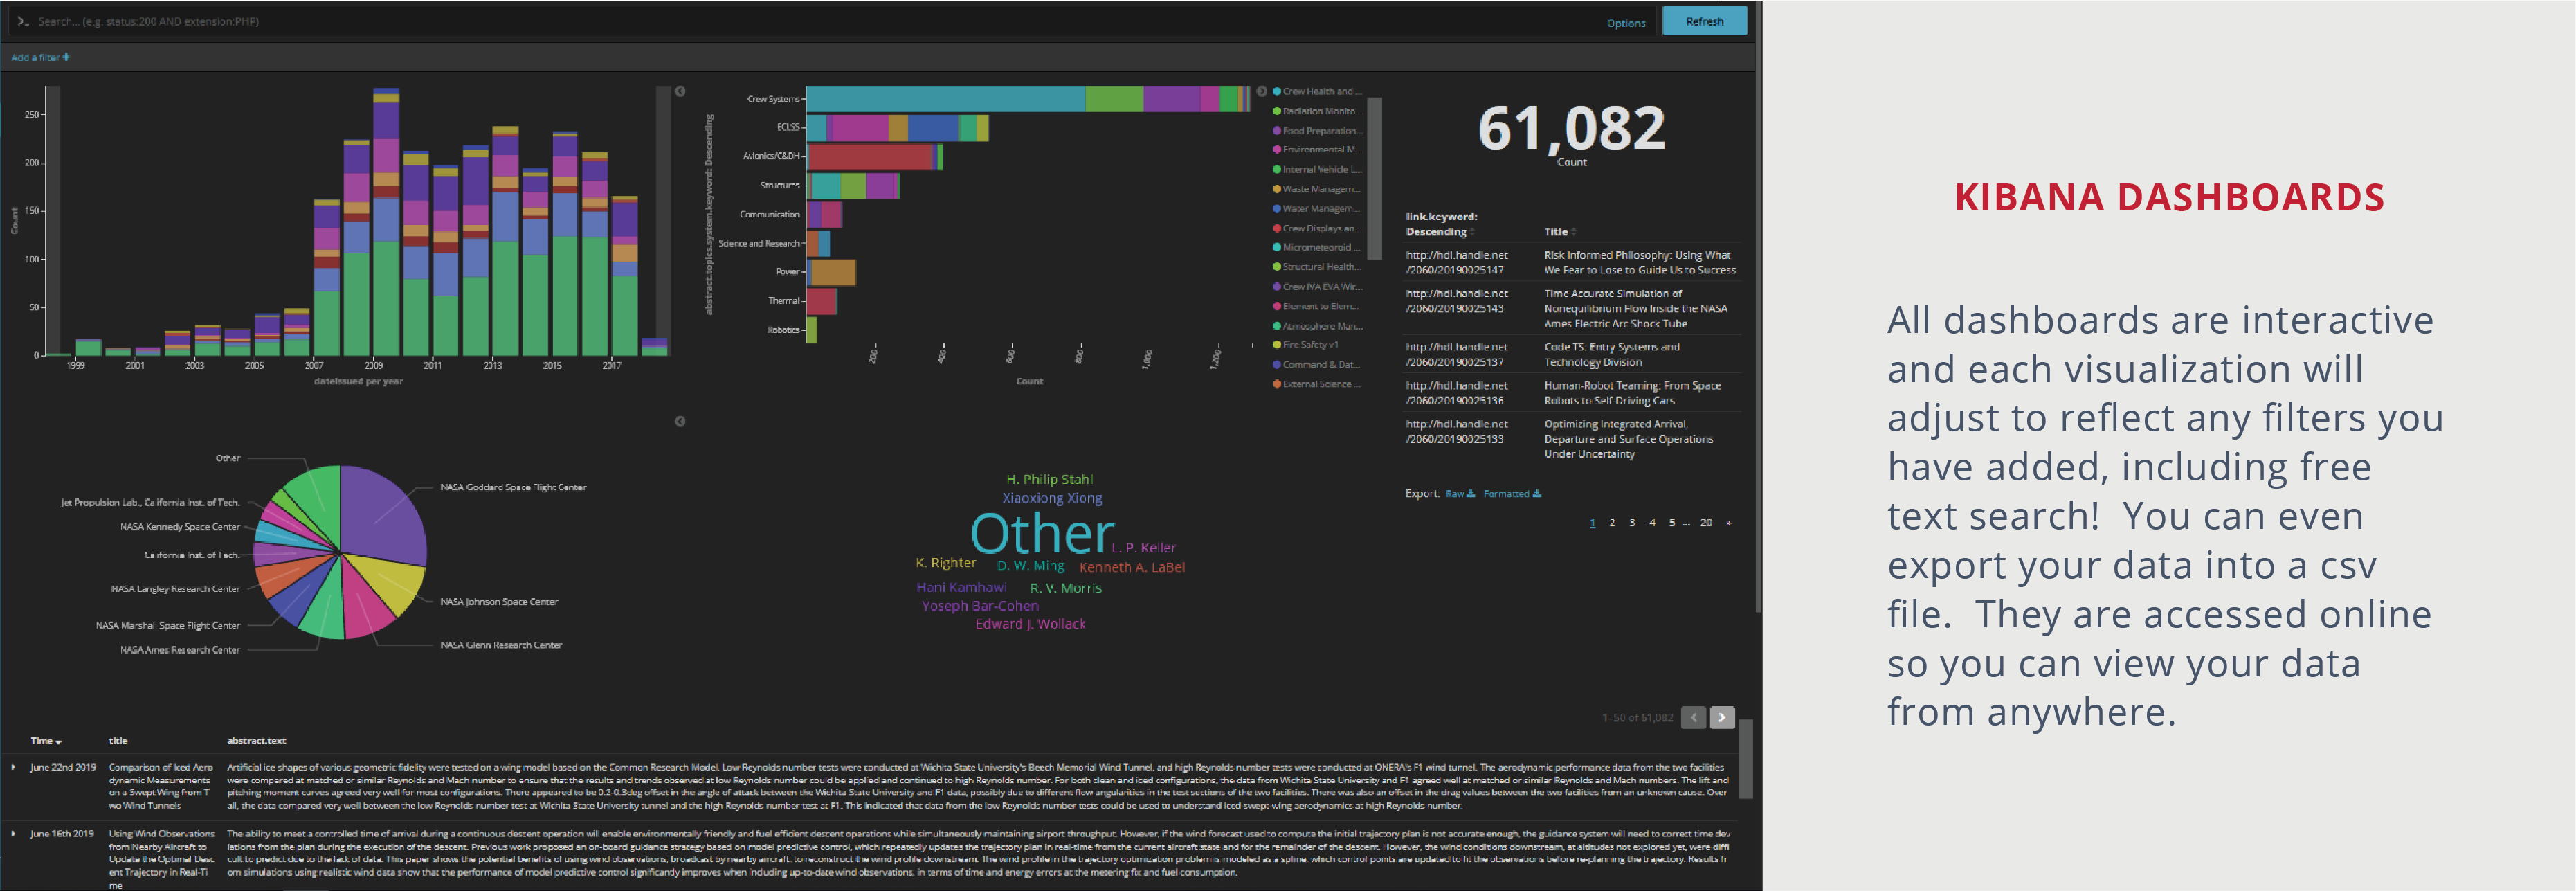
Task: Export table as Raw download
Action: coord(1460,494)
